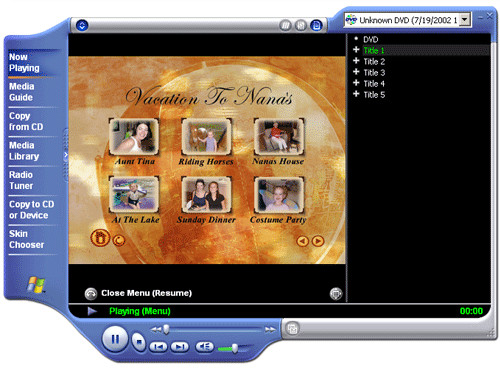The image size is (500, 370).
Task: Click the Close Menu (Resume) icon
Action: click(x=91, y=293)
